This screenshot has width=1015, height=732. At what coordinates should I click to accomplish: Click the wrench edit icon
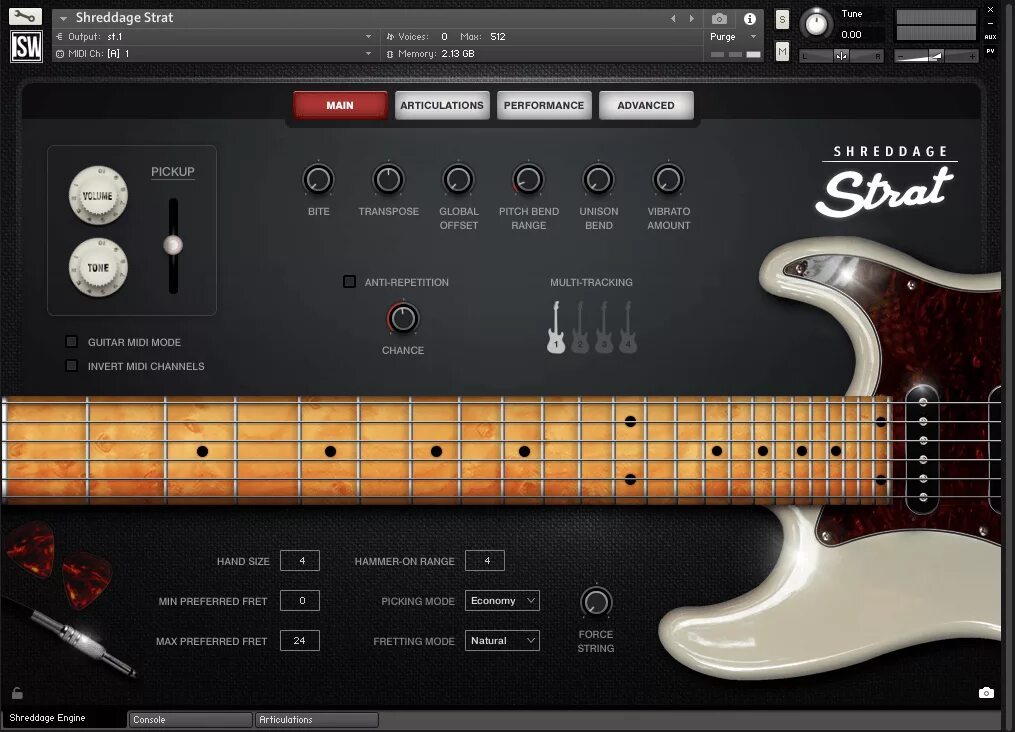(x=25, y=16)
